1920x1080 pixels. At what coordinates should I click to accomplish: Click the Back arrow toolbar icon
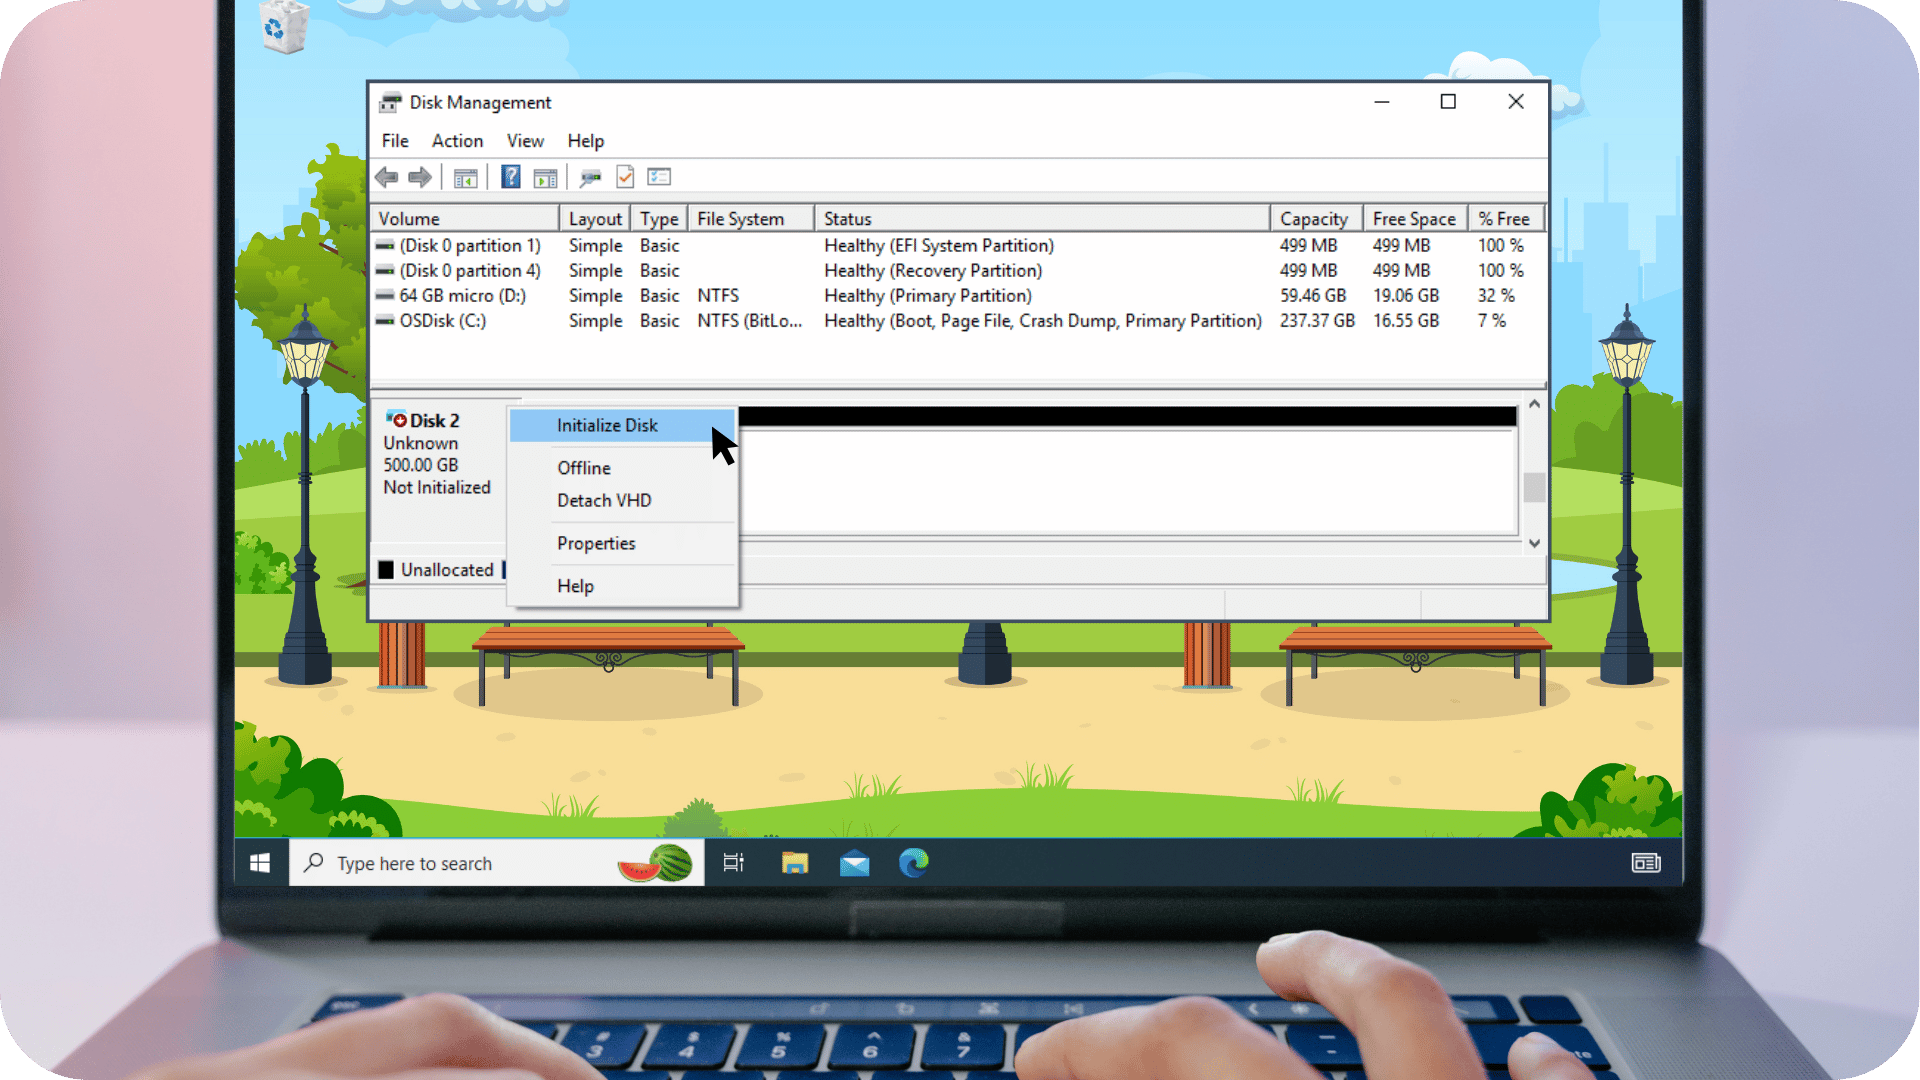(x=387, y=177)
